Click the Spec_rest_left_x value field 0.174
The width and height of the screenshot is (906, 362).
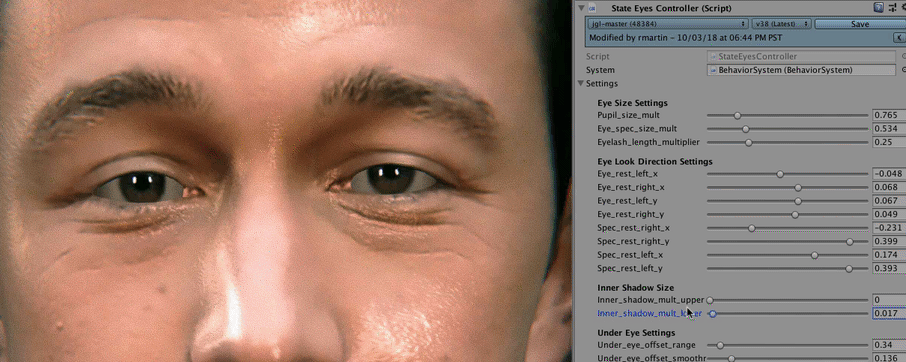pos(889,255)
